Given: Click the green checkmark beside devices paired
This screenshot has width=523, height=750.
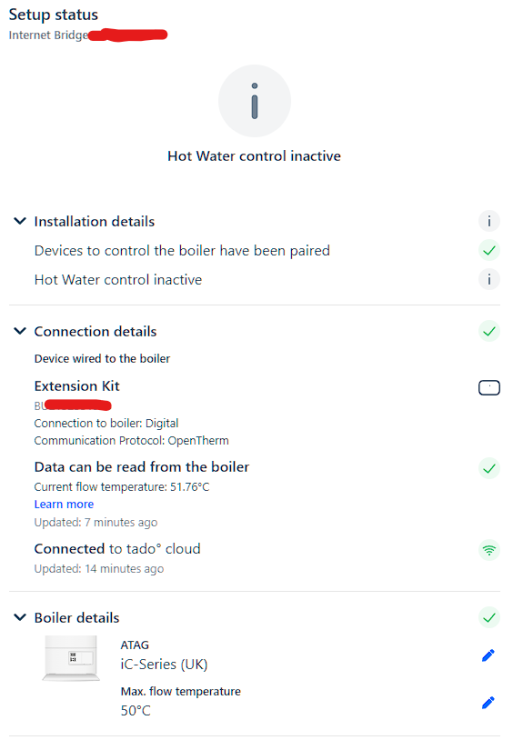Looking at the screenshot, I should coord(489,250).
